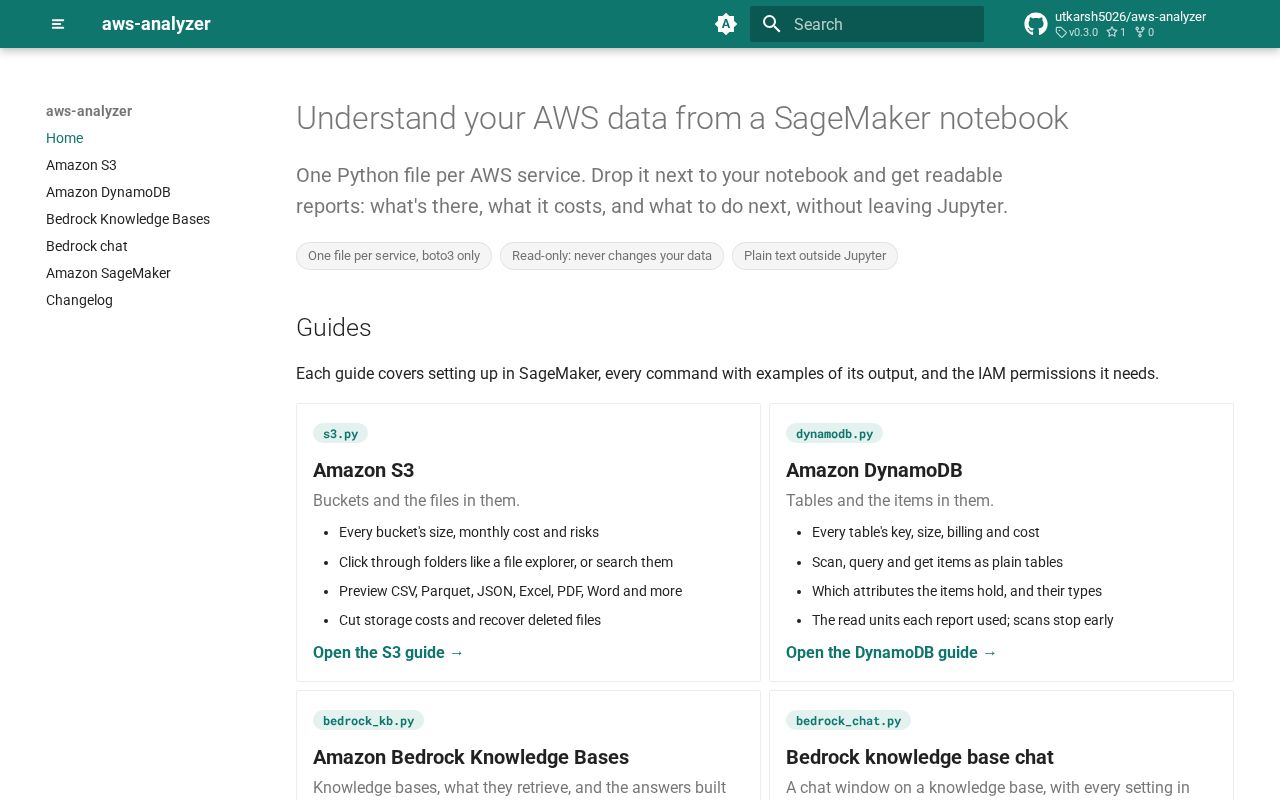Open the GitHub repository logo icon

click(1036, 24)
